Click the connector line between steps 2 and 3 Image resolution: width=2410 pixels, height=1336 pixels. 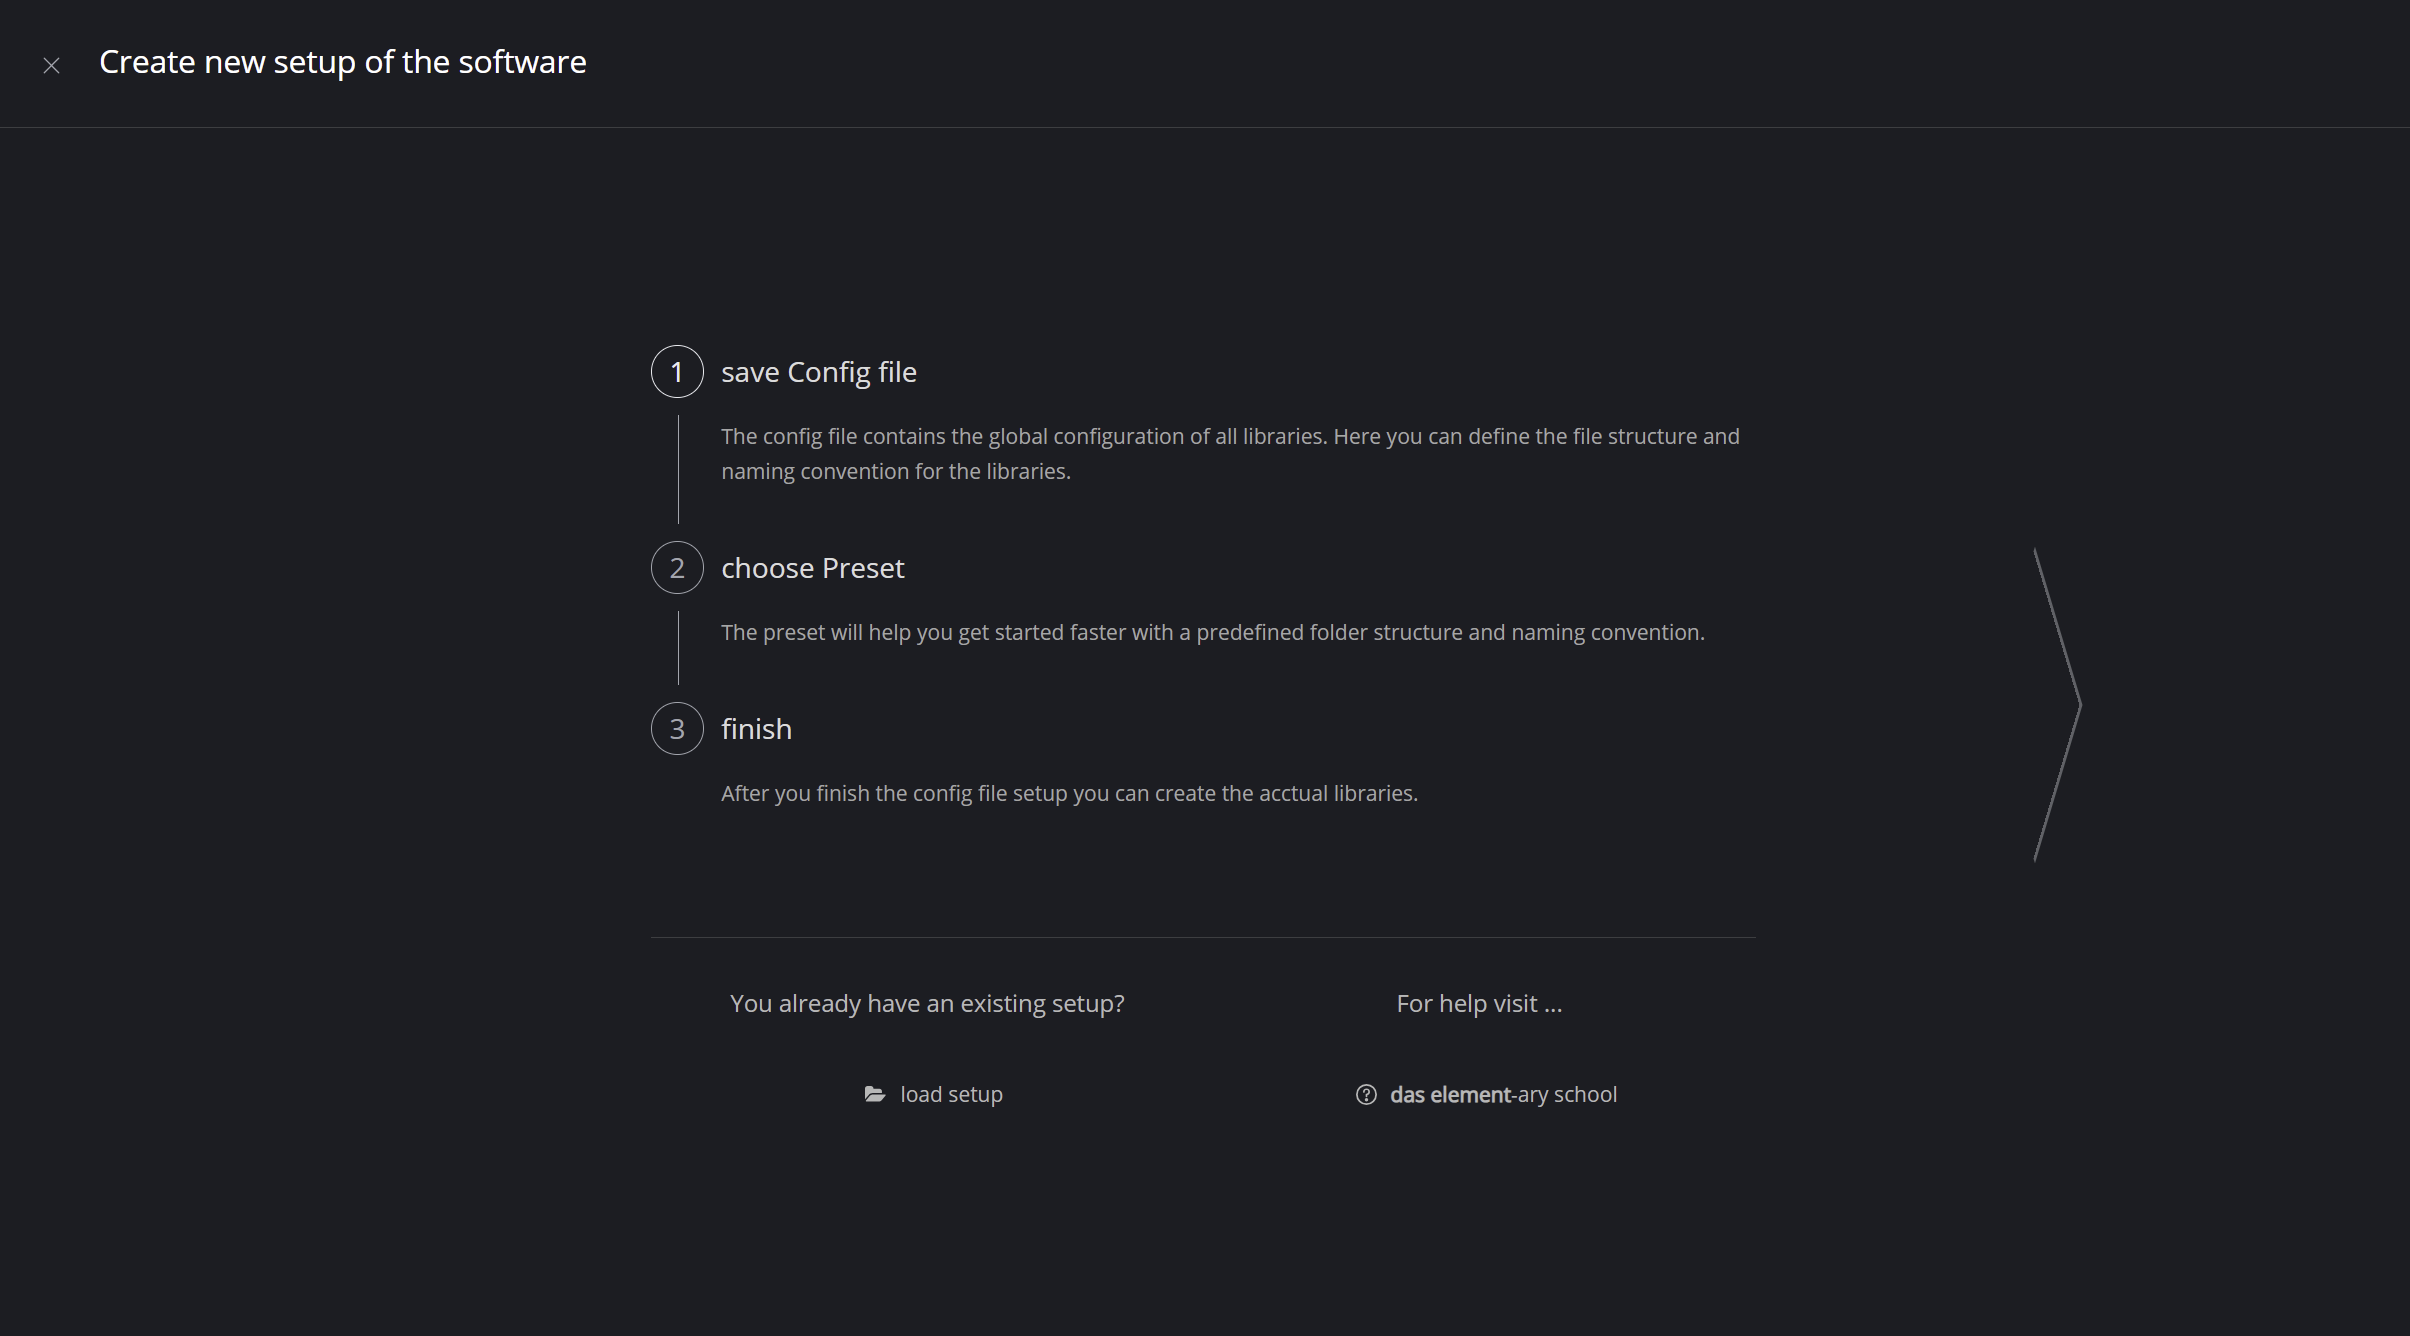pyautogui.click(x=678, y=647)
